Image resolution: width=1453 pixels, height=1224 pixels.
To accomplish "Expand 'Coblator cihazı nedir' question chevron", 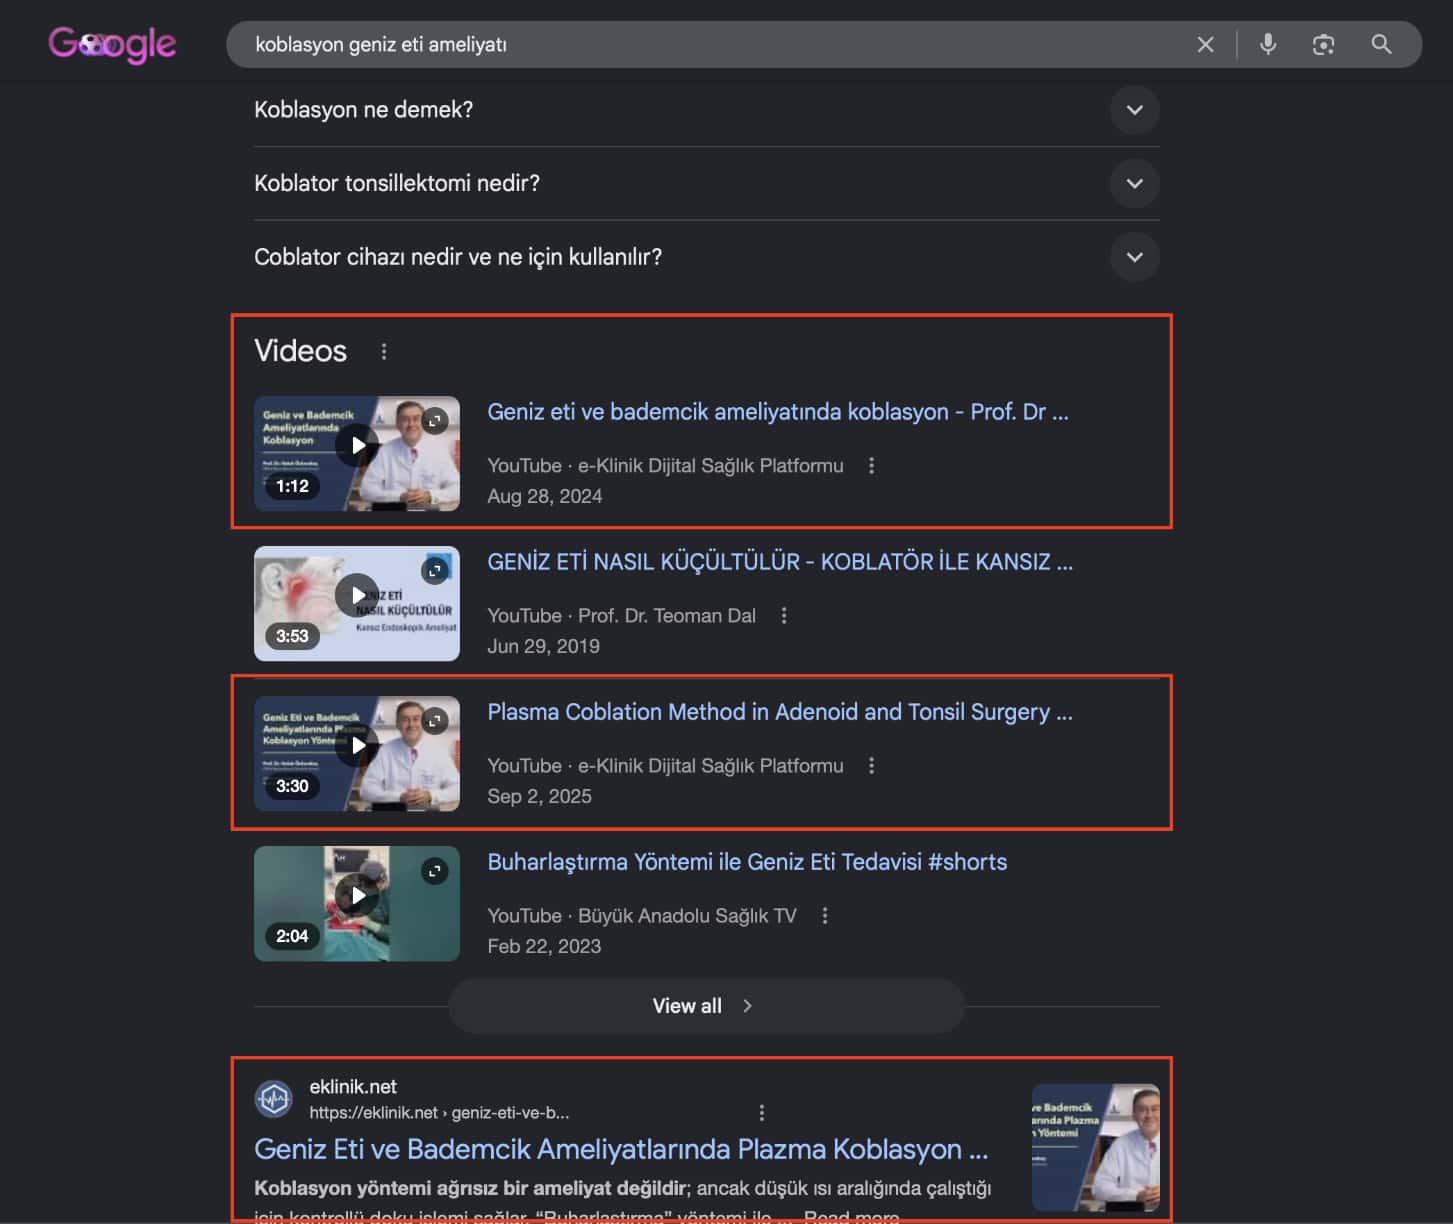I will coord(1134,257).
